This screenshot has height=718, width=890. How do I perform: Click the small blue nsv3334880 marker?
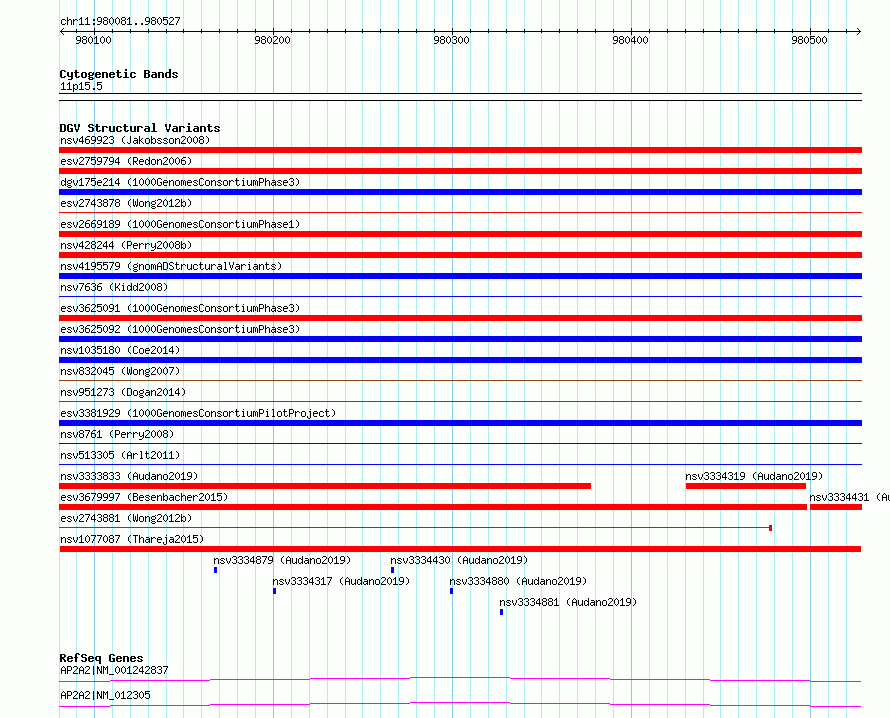(452, 591)
